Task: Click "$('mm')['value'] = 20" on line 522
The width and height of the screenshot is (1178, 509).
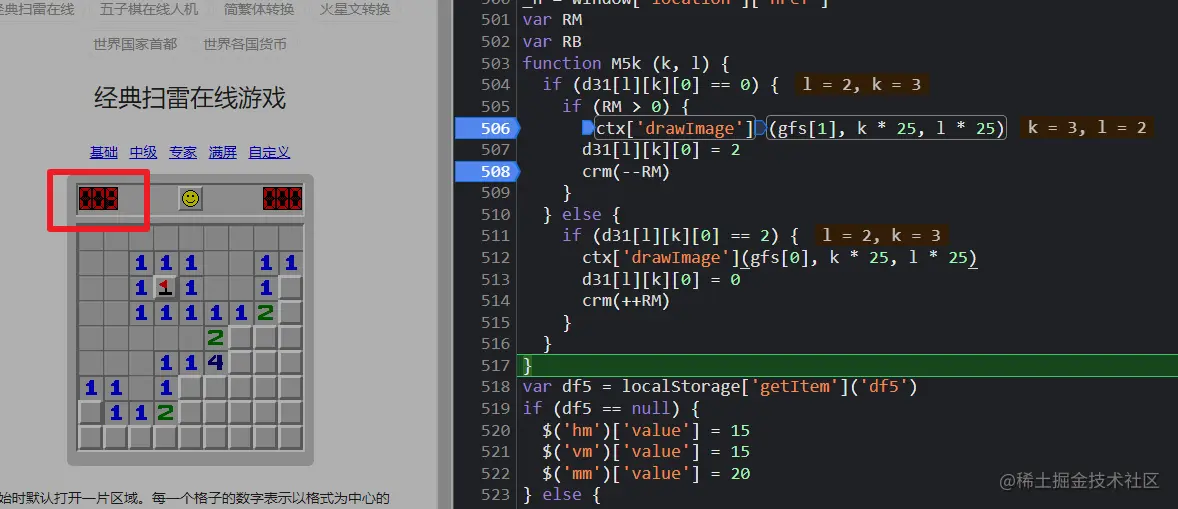Action: [x=646, y=474]
